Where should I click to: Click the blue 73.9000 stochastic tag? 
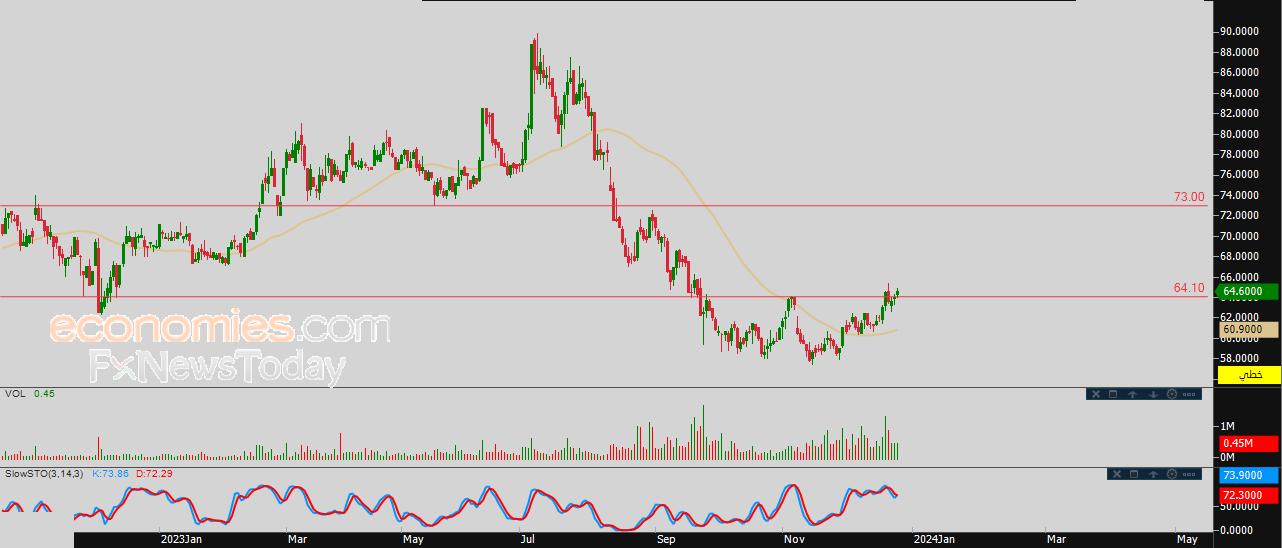[1249, 475]
